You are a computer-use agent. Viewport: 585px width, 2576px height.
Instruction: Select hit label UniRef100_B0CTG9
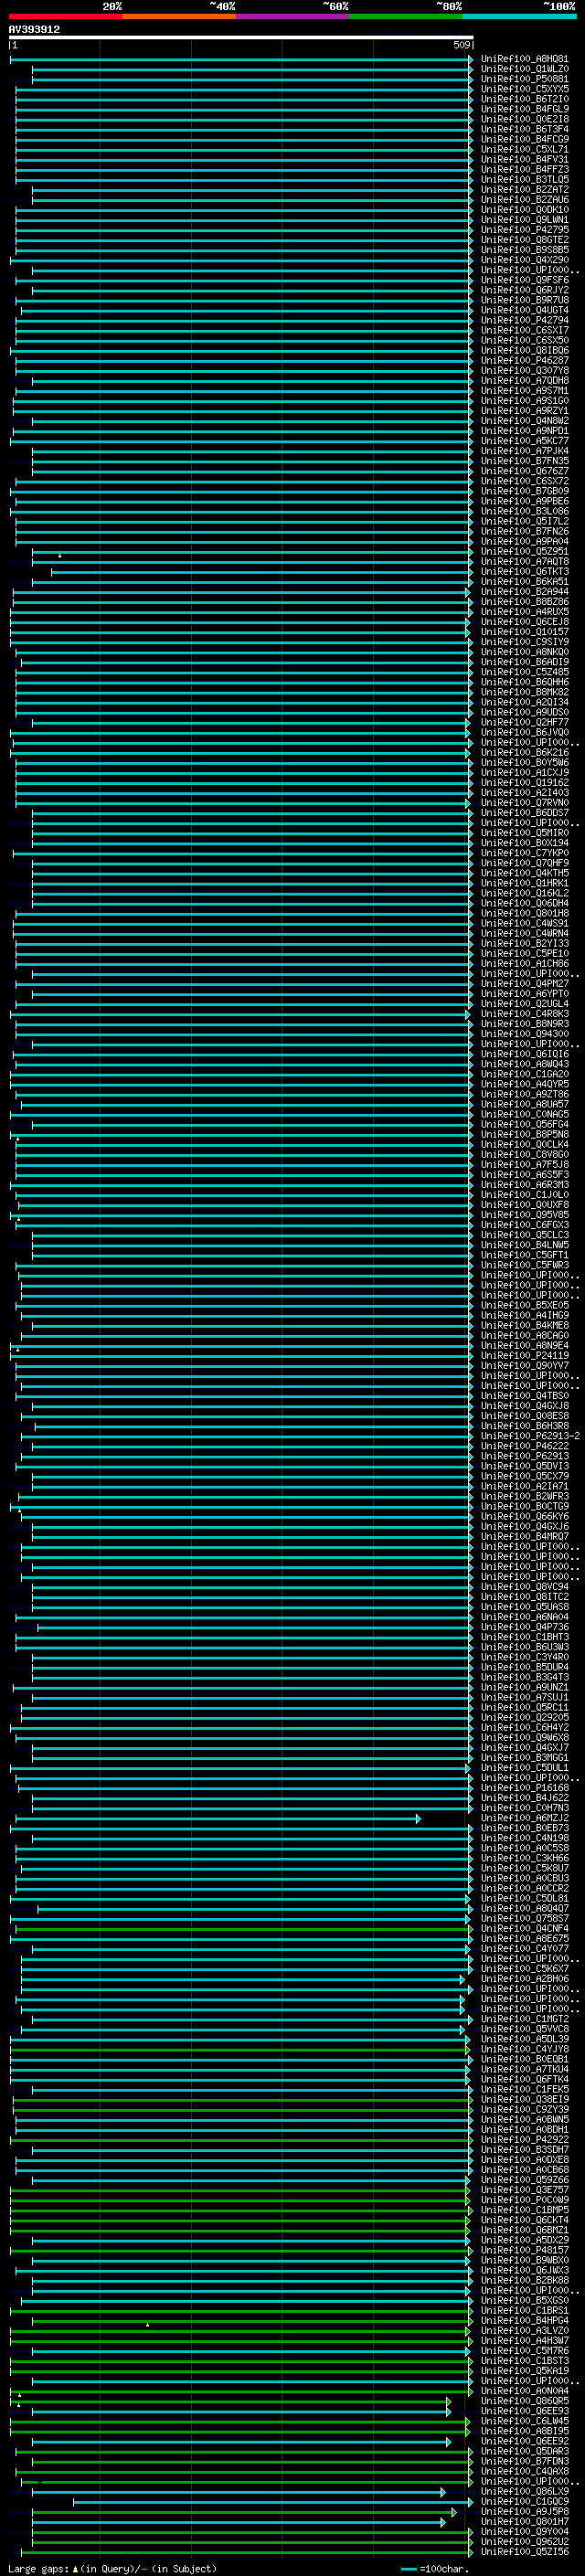click(524, 1506)
